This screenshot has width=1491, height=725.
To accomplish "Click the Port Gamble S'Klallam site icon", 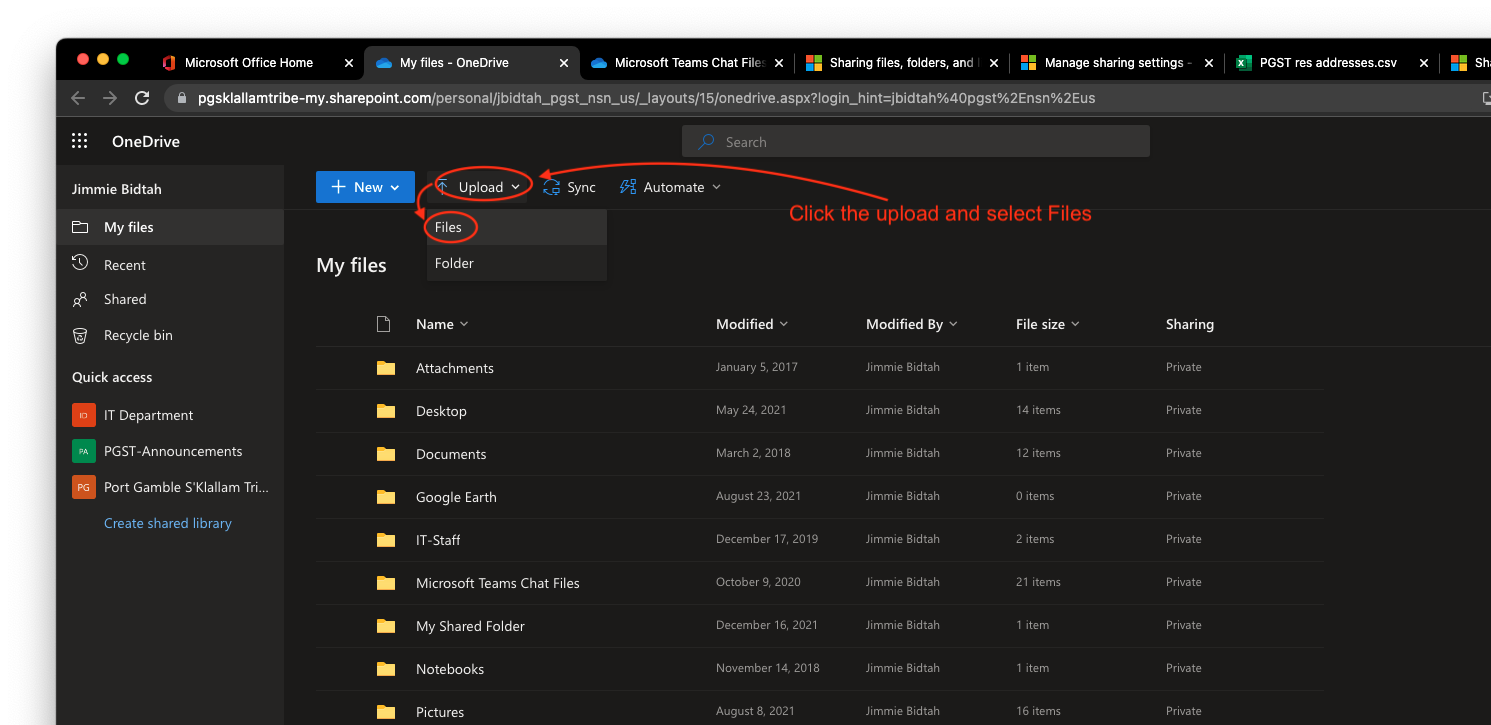I will click(x=84, y=487).
